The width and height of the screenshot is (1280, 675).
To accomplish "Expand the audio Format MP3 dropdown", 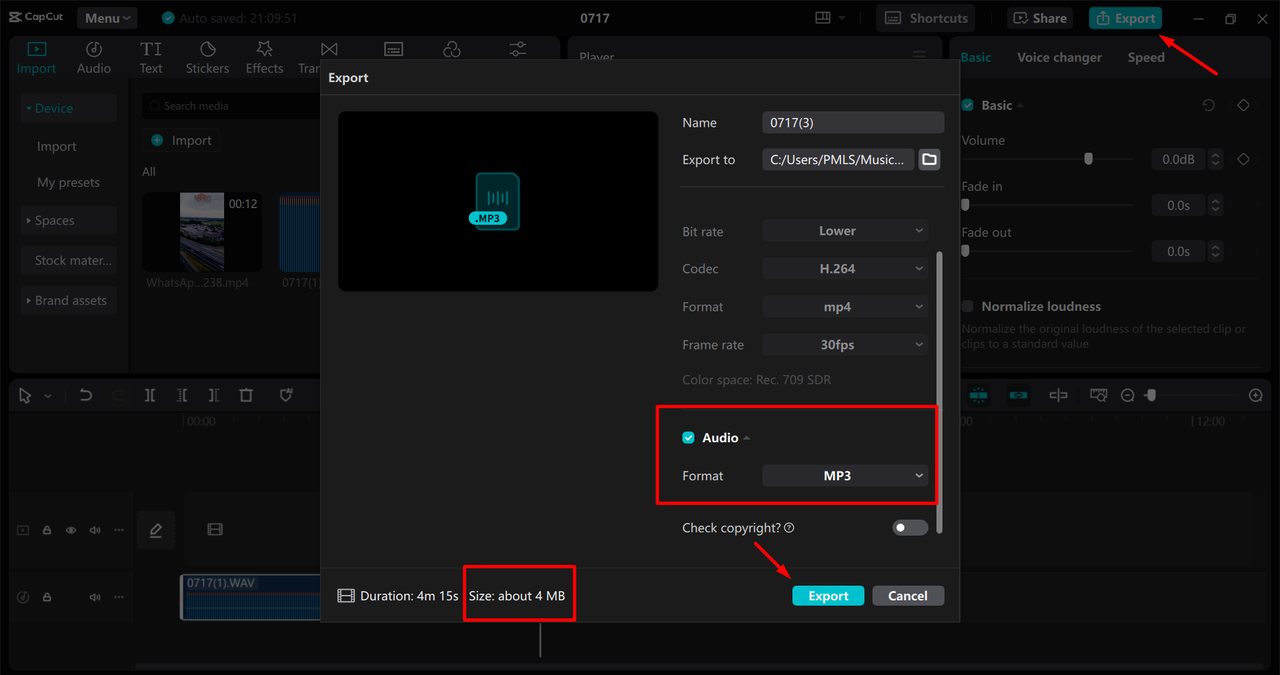I will 845,476.
